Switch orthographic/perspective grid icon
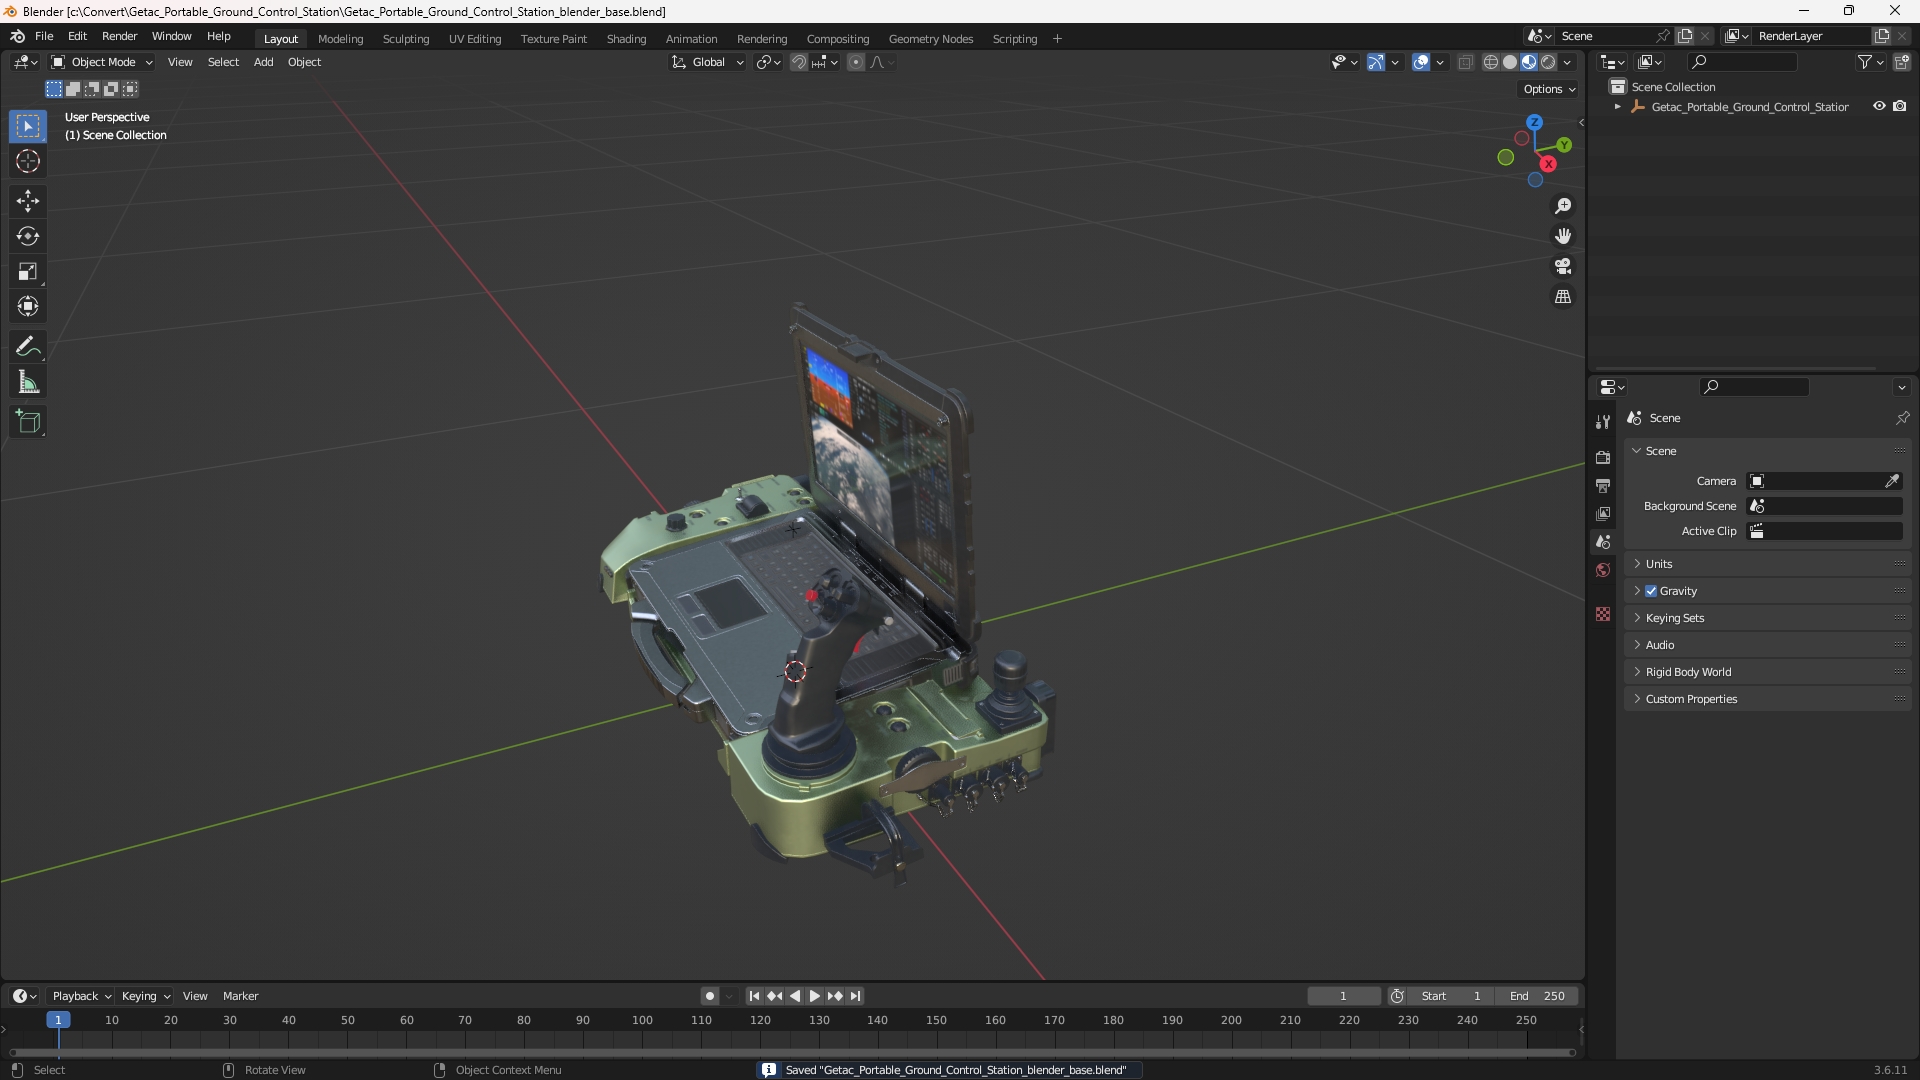The height and width of the screenshot is (1080, 1920). 1563,297
